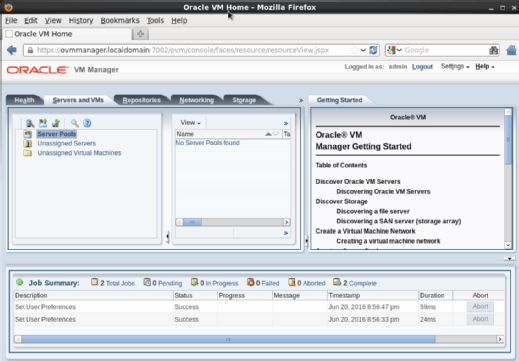
Task: Click the Total Jobs icon
Action: [95, 282]
